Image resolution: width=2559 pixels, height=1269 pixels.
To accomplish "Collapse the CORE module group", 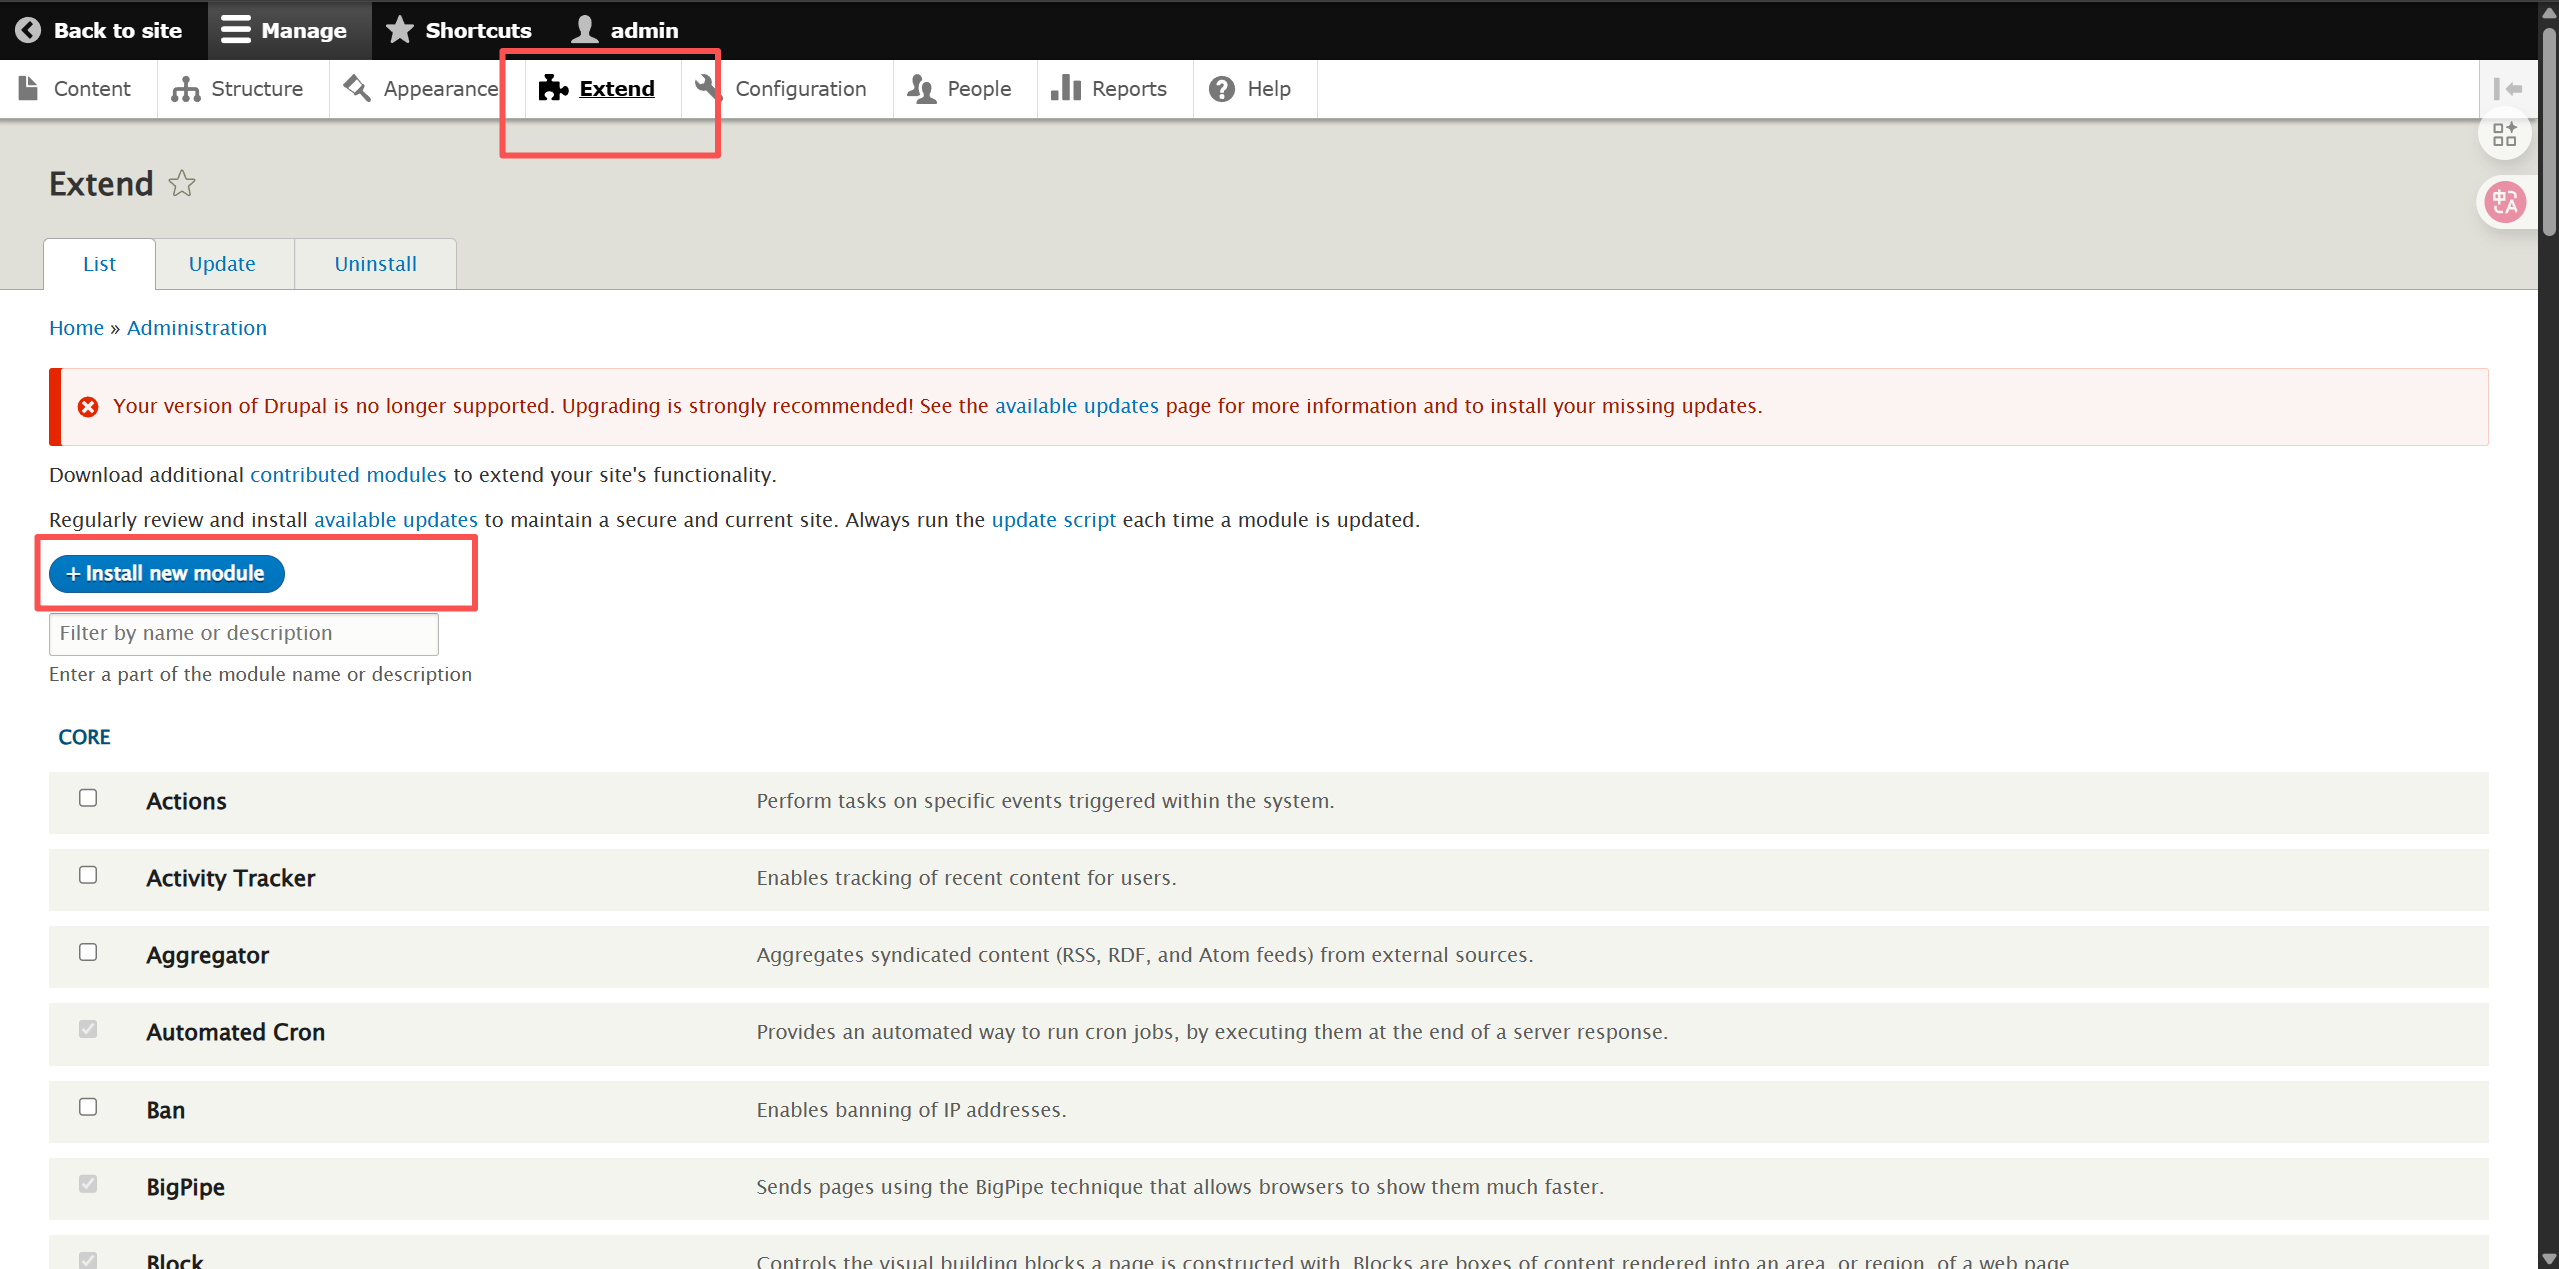I will [84, 737].
